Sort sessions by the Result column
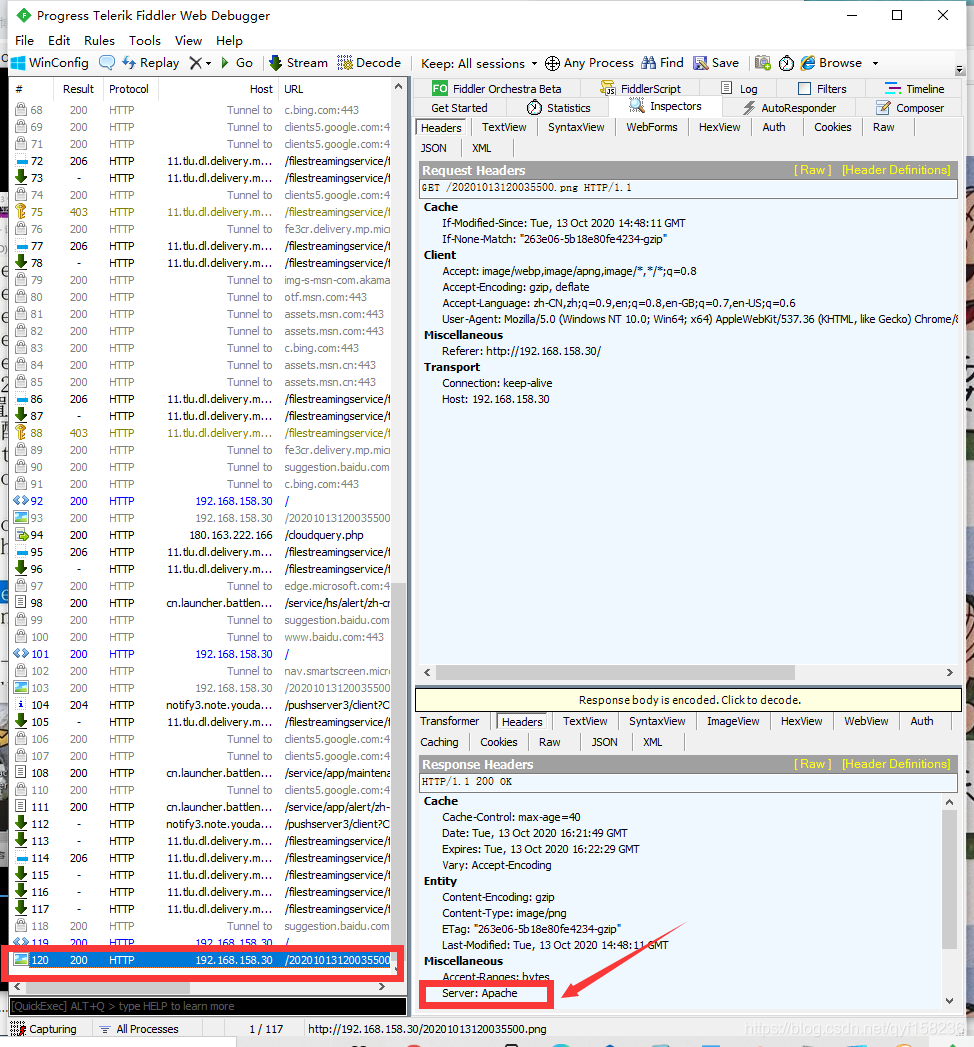The height and width of the screenshot is (1047, 974). point(78,89)
